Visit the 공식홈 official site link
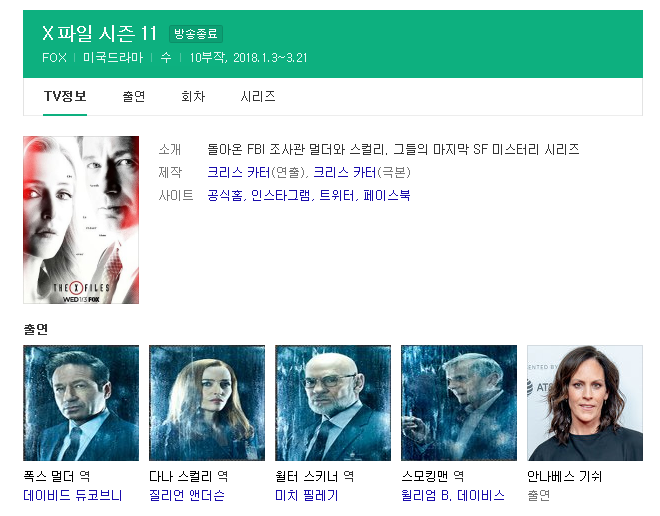This screenshot has height=516, width=660. click(x=225, y=195)
